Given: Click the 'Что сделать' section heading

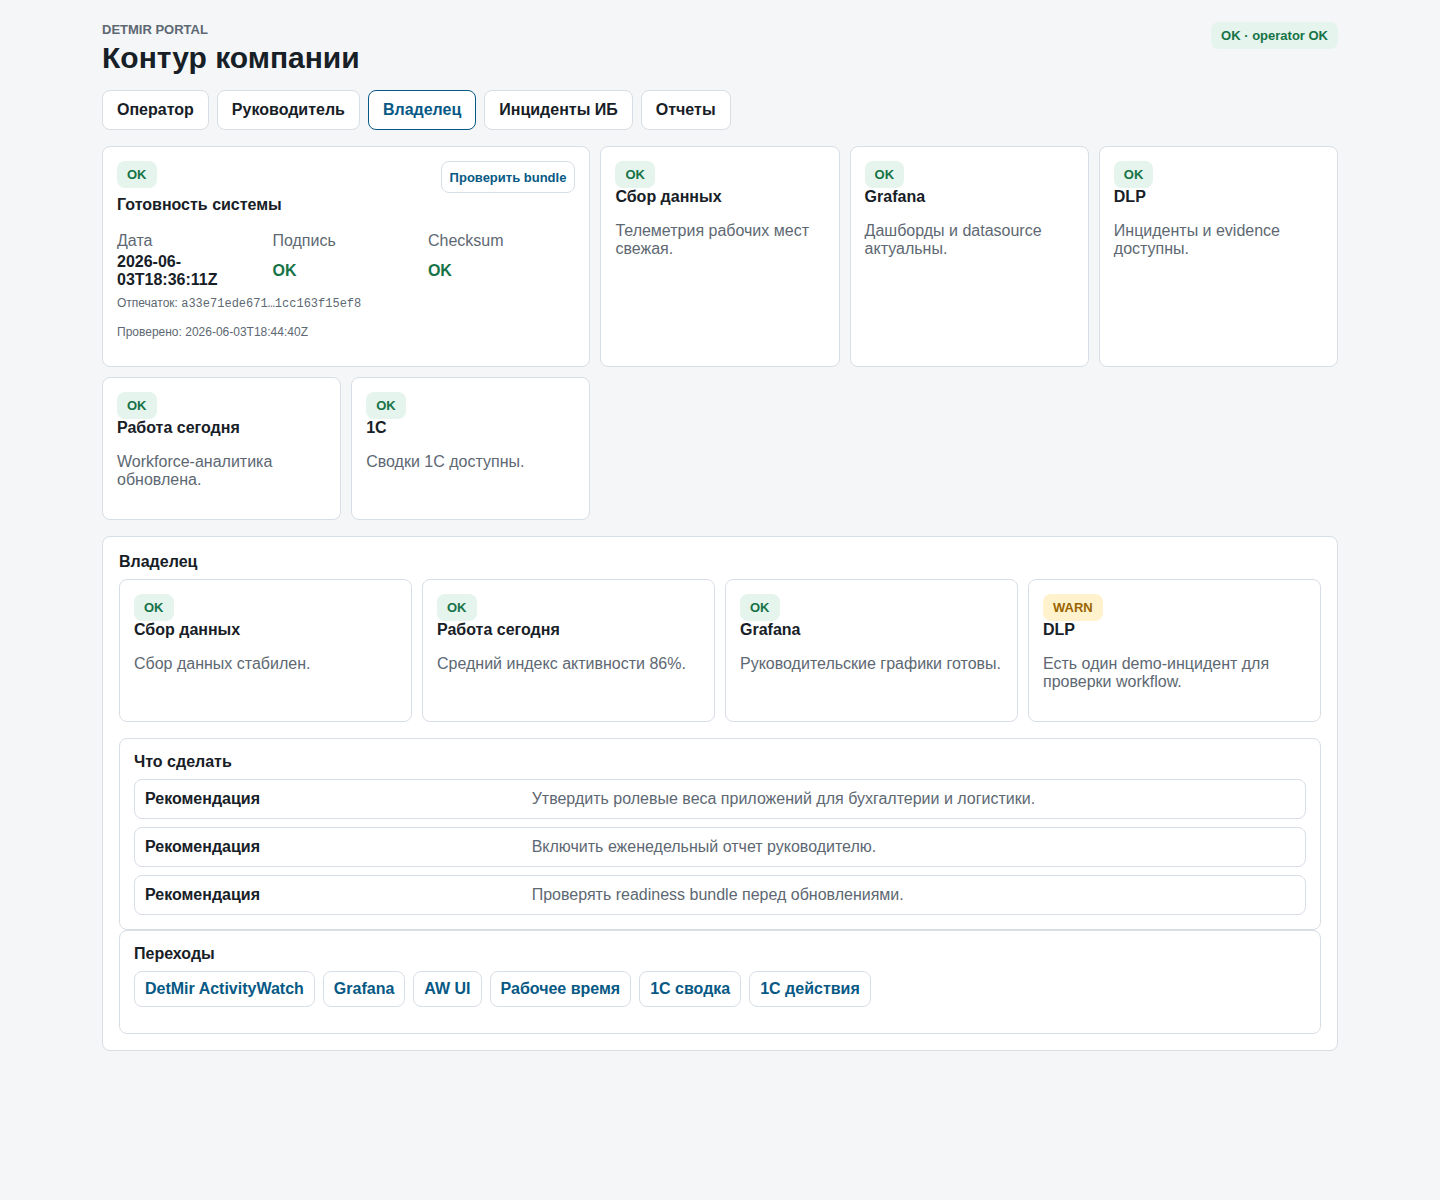Looking at the screenshot, I should click(x=183, y=762).
